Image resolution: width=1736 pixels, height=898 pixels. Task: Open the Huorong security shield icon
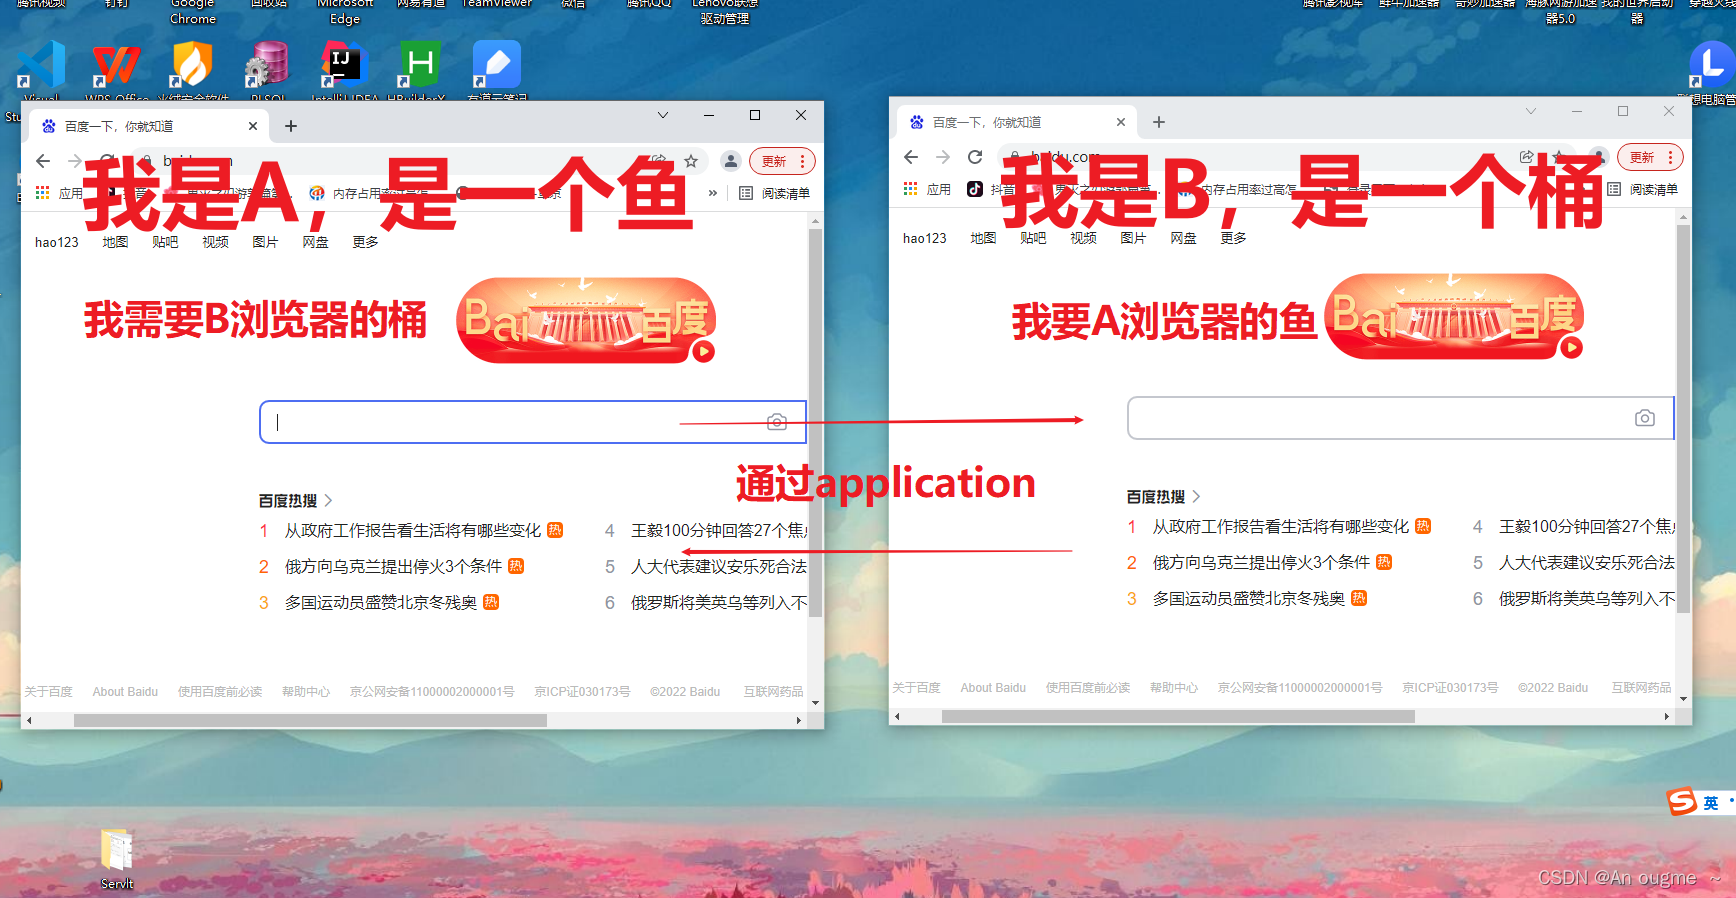[x=192, y=65]
